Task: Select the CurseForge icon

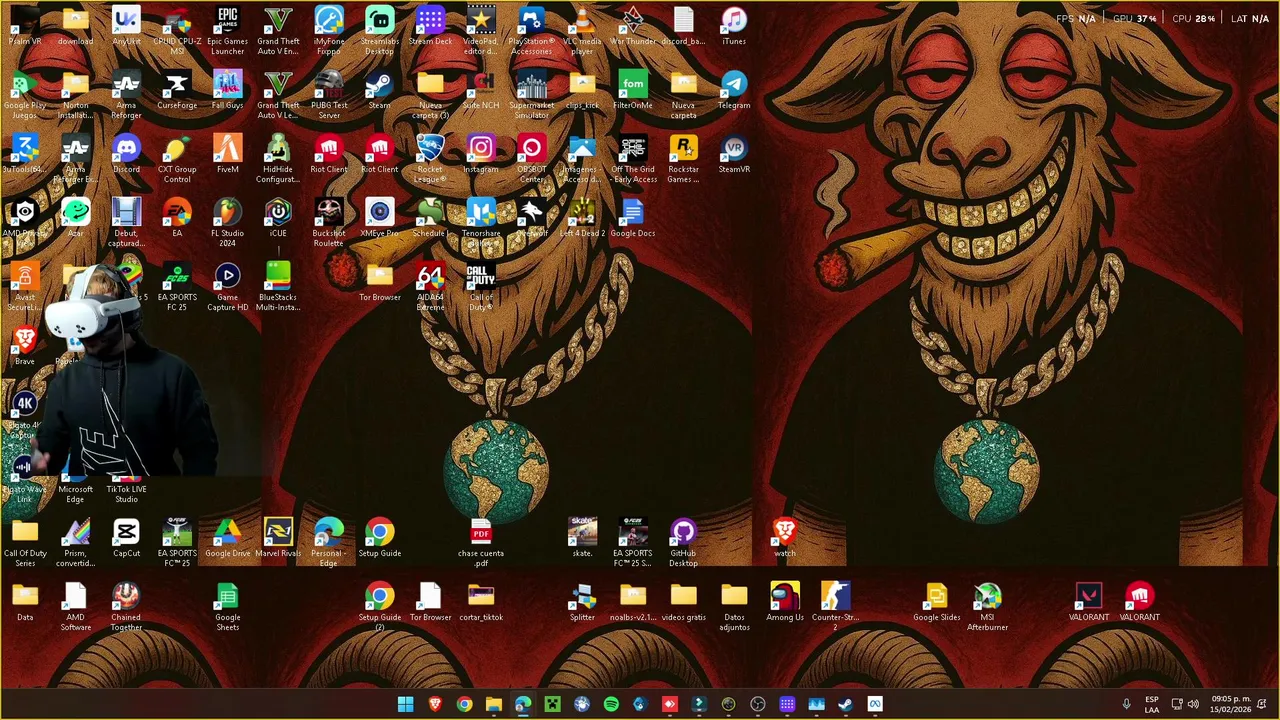Action: pos(177,91)
